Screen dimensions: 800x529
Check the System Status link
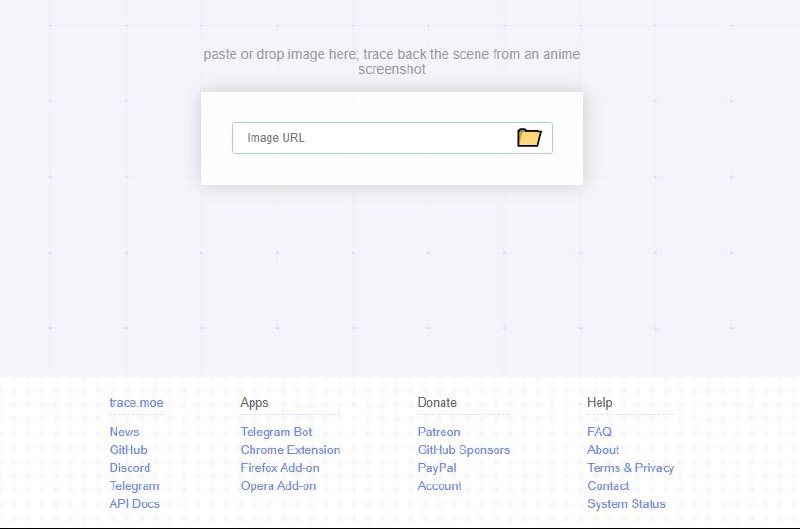click(x=626, y=504)
